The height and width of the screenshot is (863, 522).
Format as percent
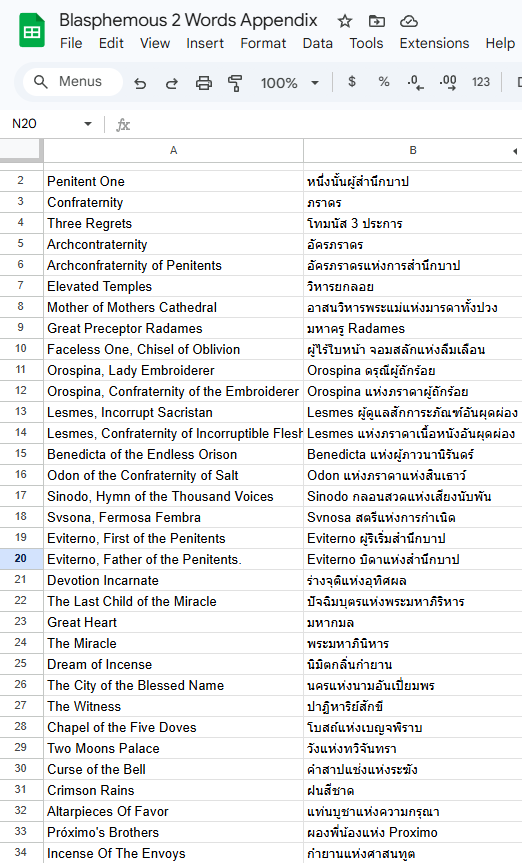click(x=384, y=82)
